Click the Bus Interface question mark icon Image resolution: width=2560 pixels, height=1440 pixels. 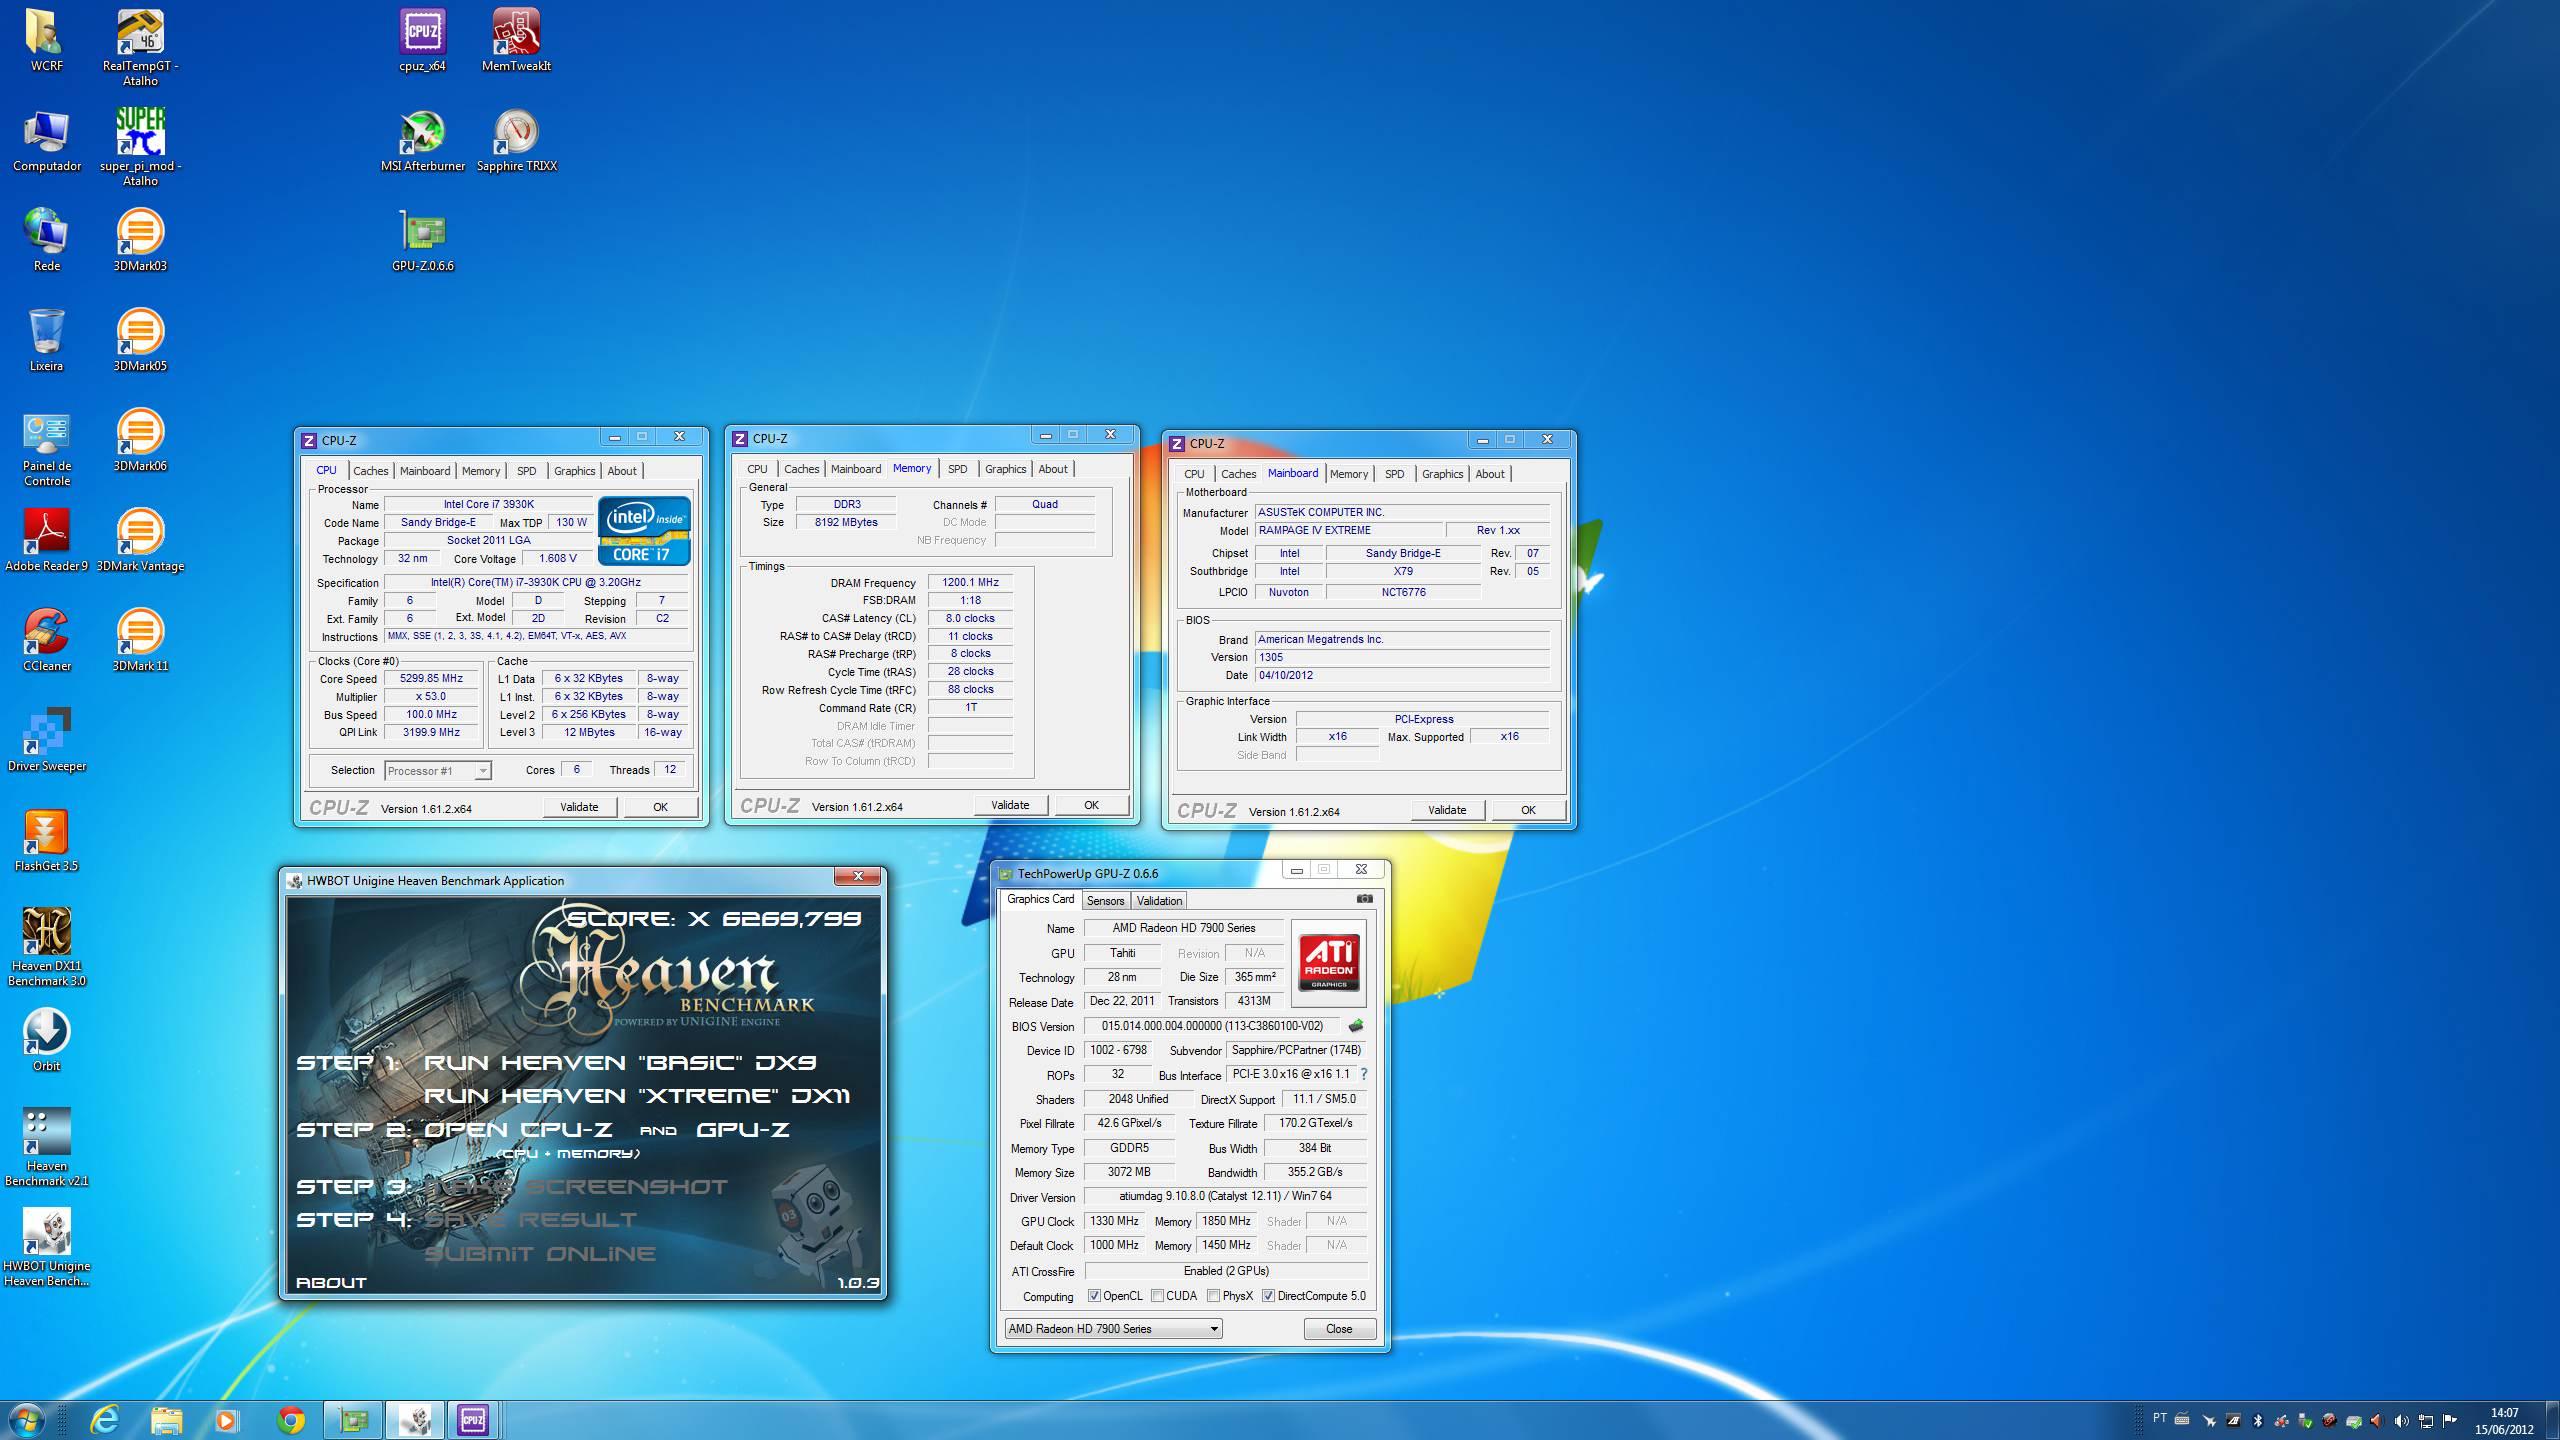(1363, 1074)
